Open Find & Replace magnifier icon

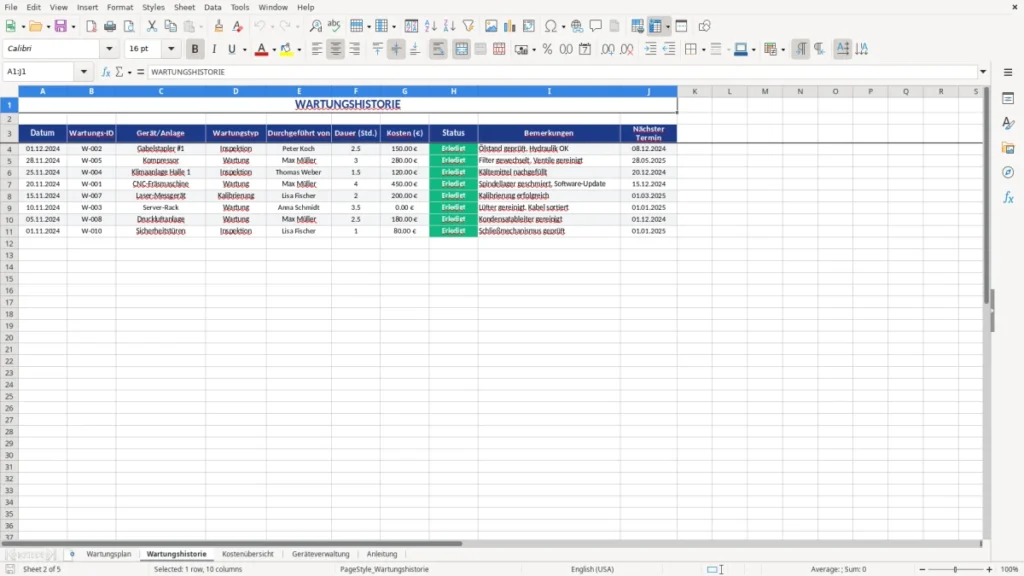coord(315,26)
